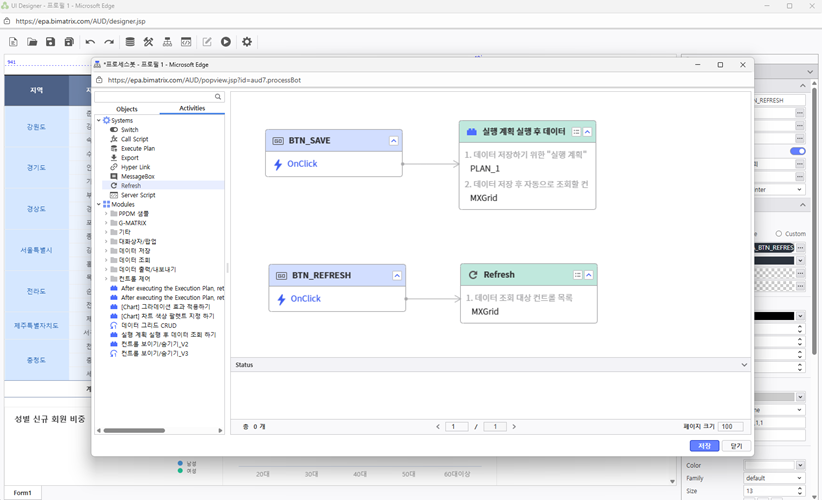
Task: Click the 닫기 button
Action: (736, 446)
